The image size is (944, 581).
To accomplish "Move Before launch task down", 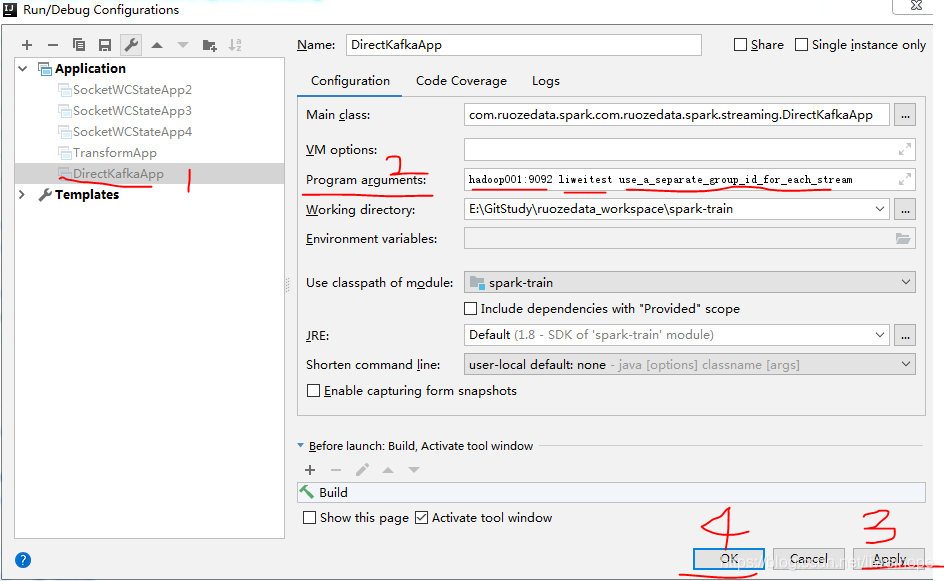I will pyautogui.click(x=414, y=470).
